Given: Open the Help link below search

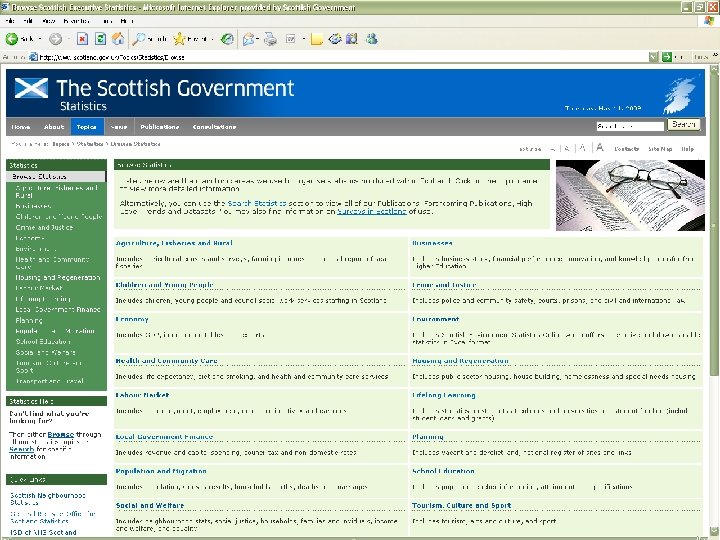Looking at the screenshot, I should click(x=687, y=149).
